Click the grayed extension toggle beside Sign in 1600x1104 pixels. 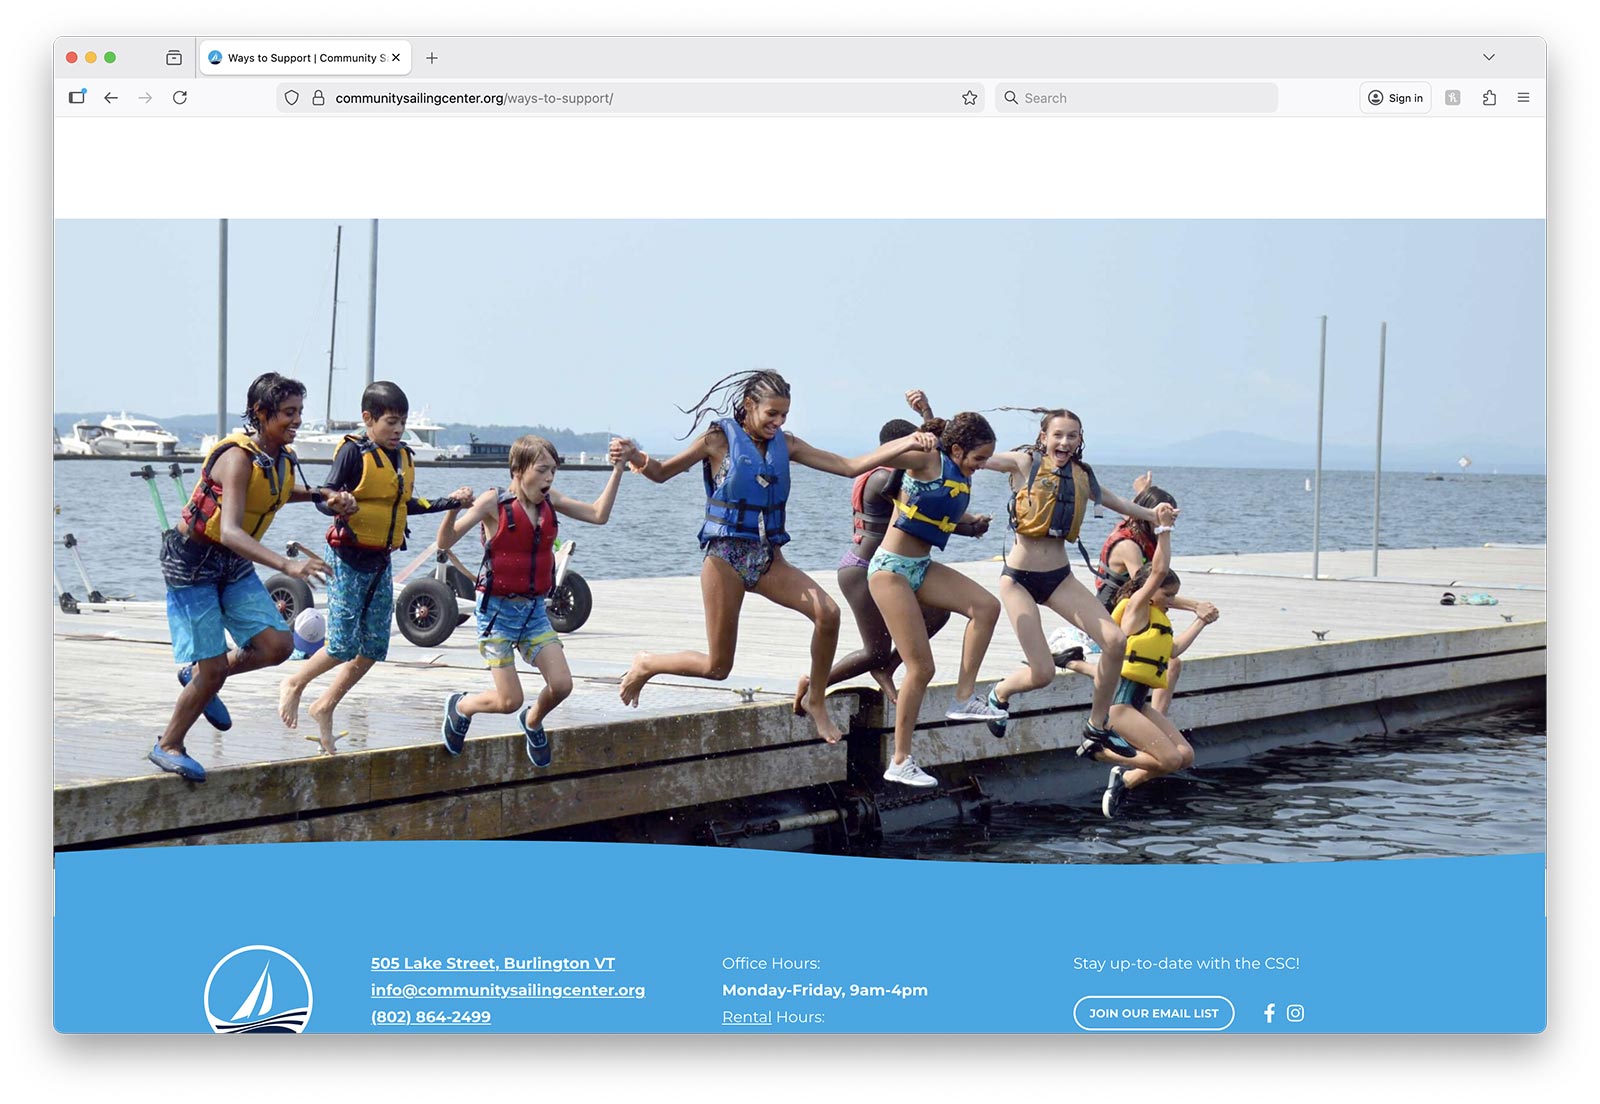click(x=1452, y=97)
